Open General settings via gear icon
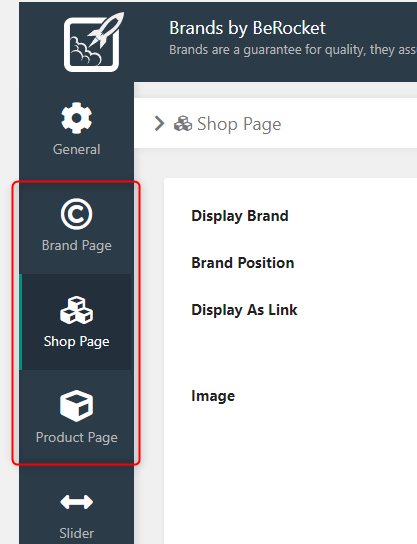Image resolution: width=417 pixels, height=544 pixels. point(77,118)
